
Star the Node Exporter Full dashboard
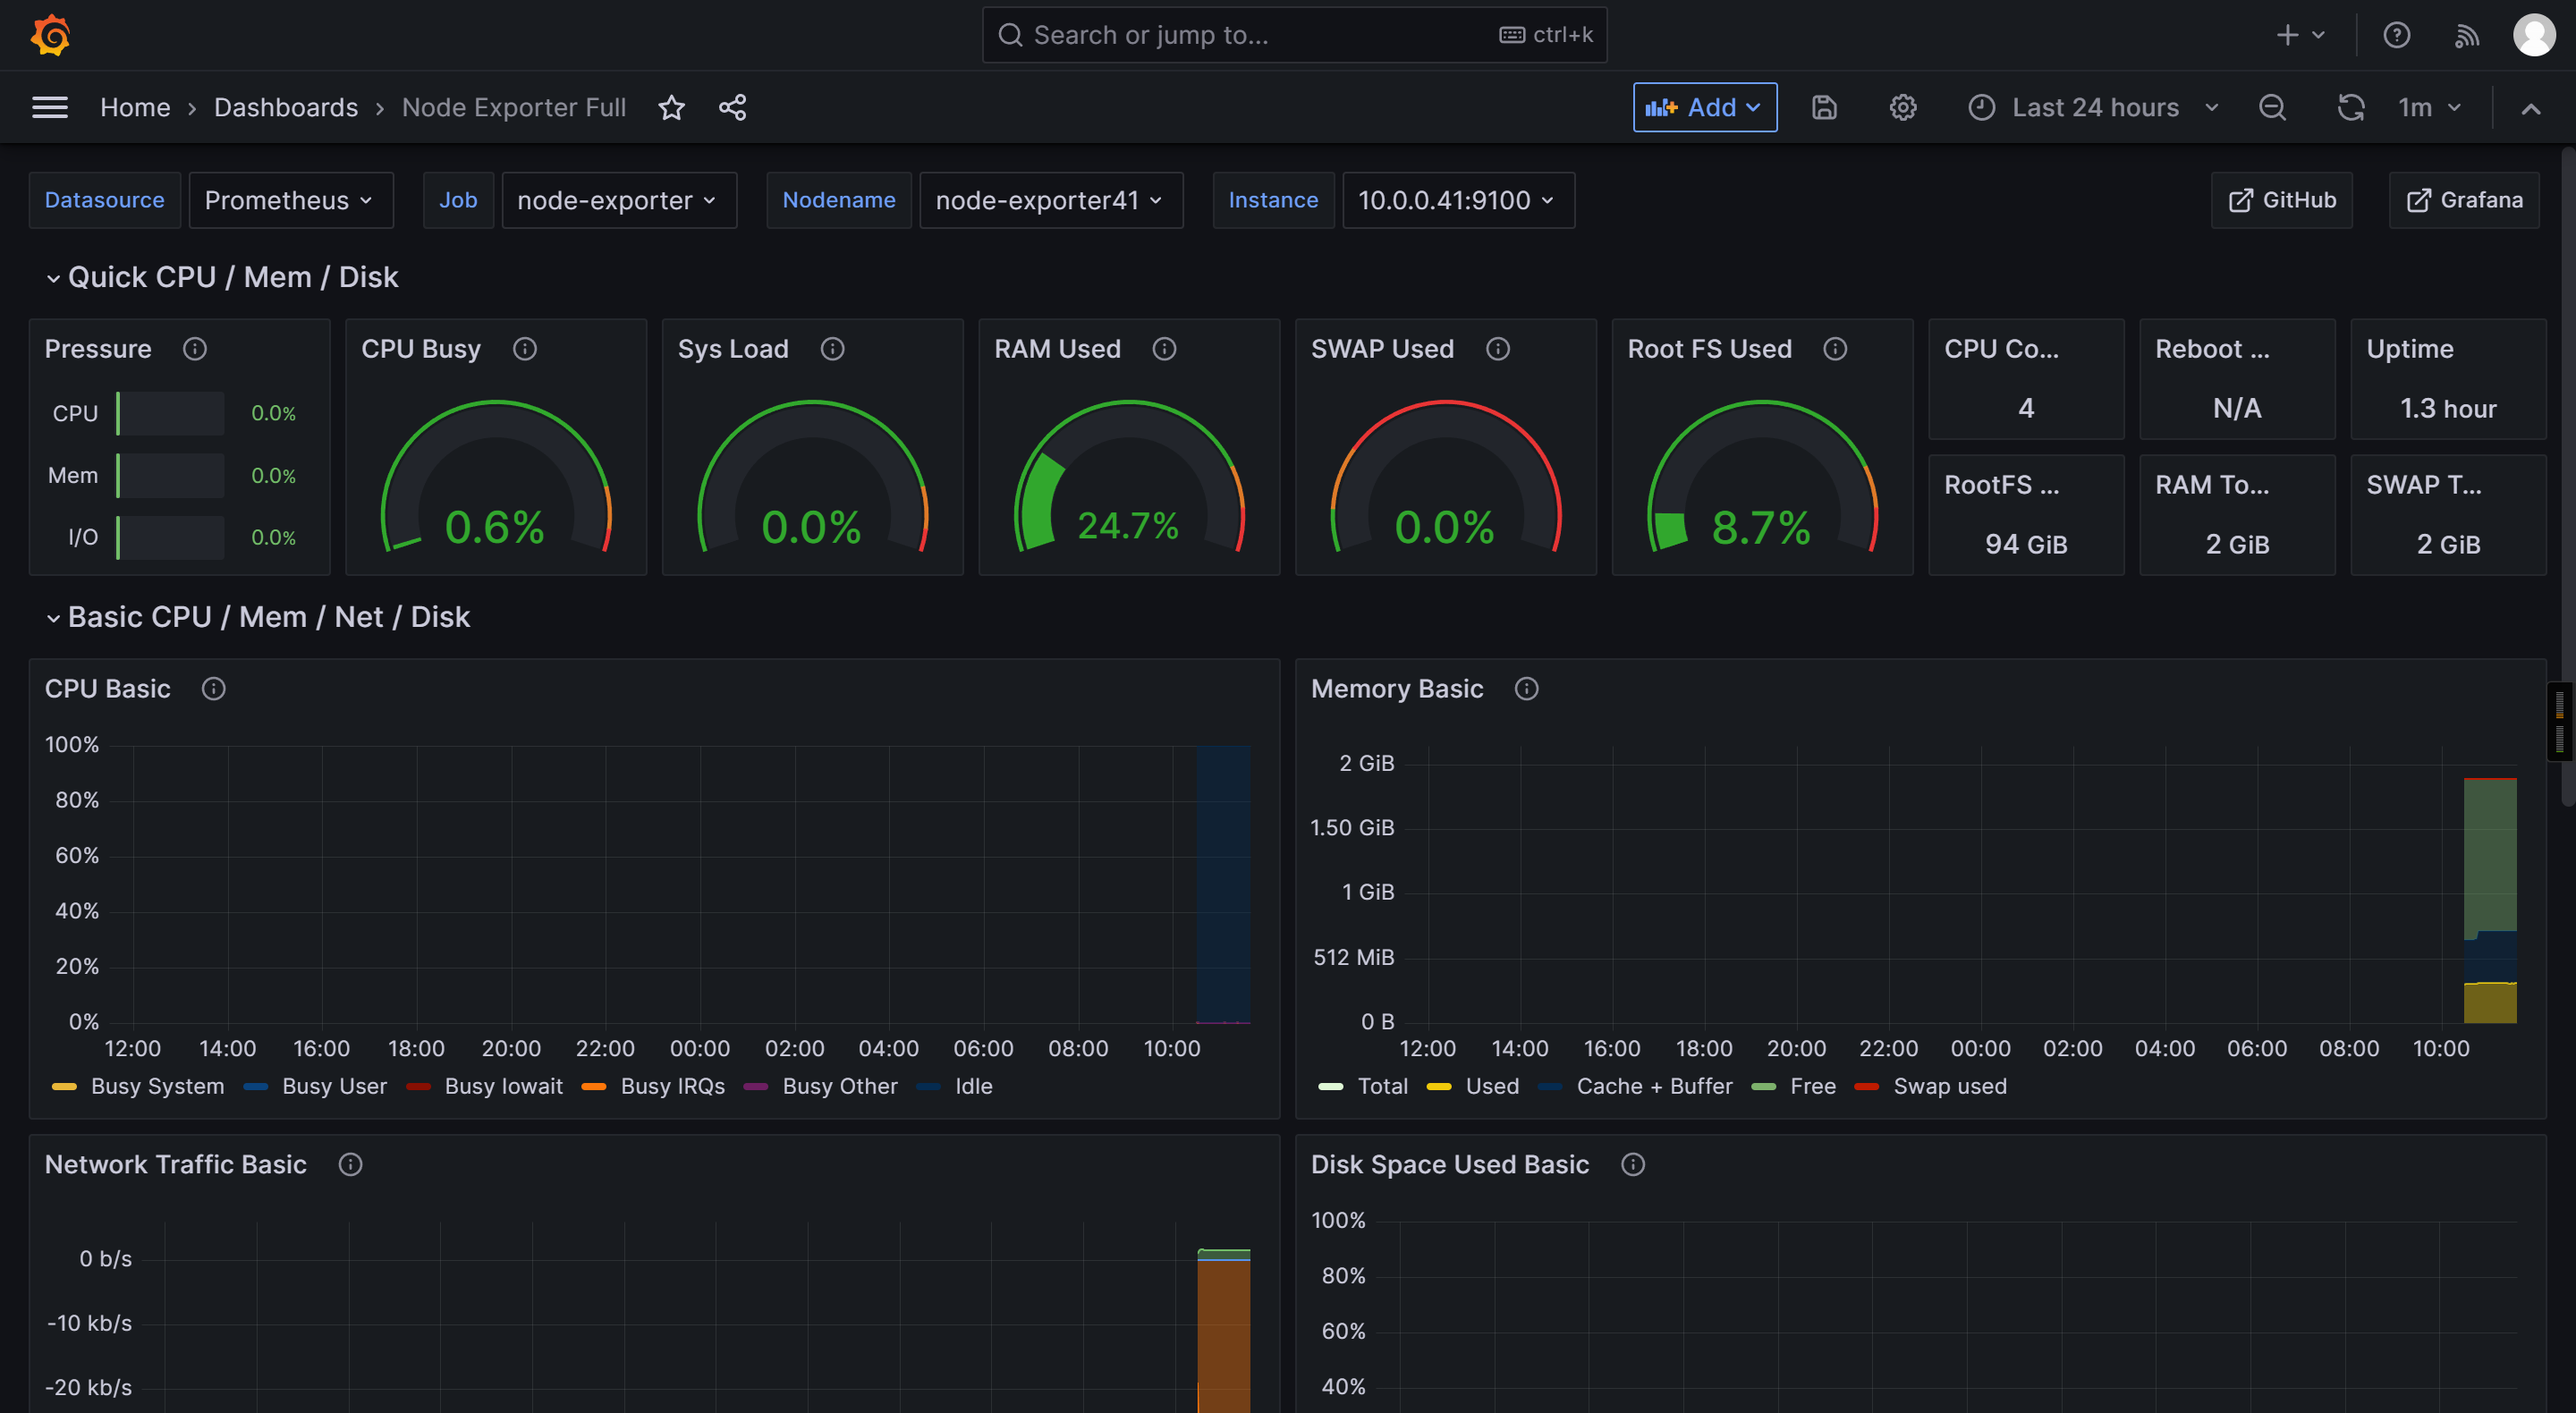[x=672, y=107]
